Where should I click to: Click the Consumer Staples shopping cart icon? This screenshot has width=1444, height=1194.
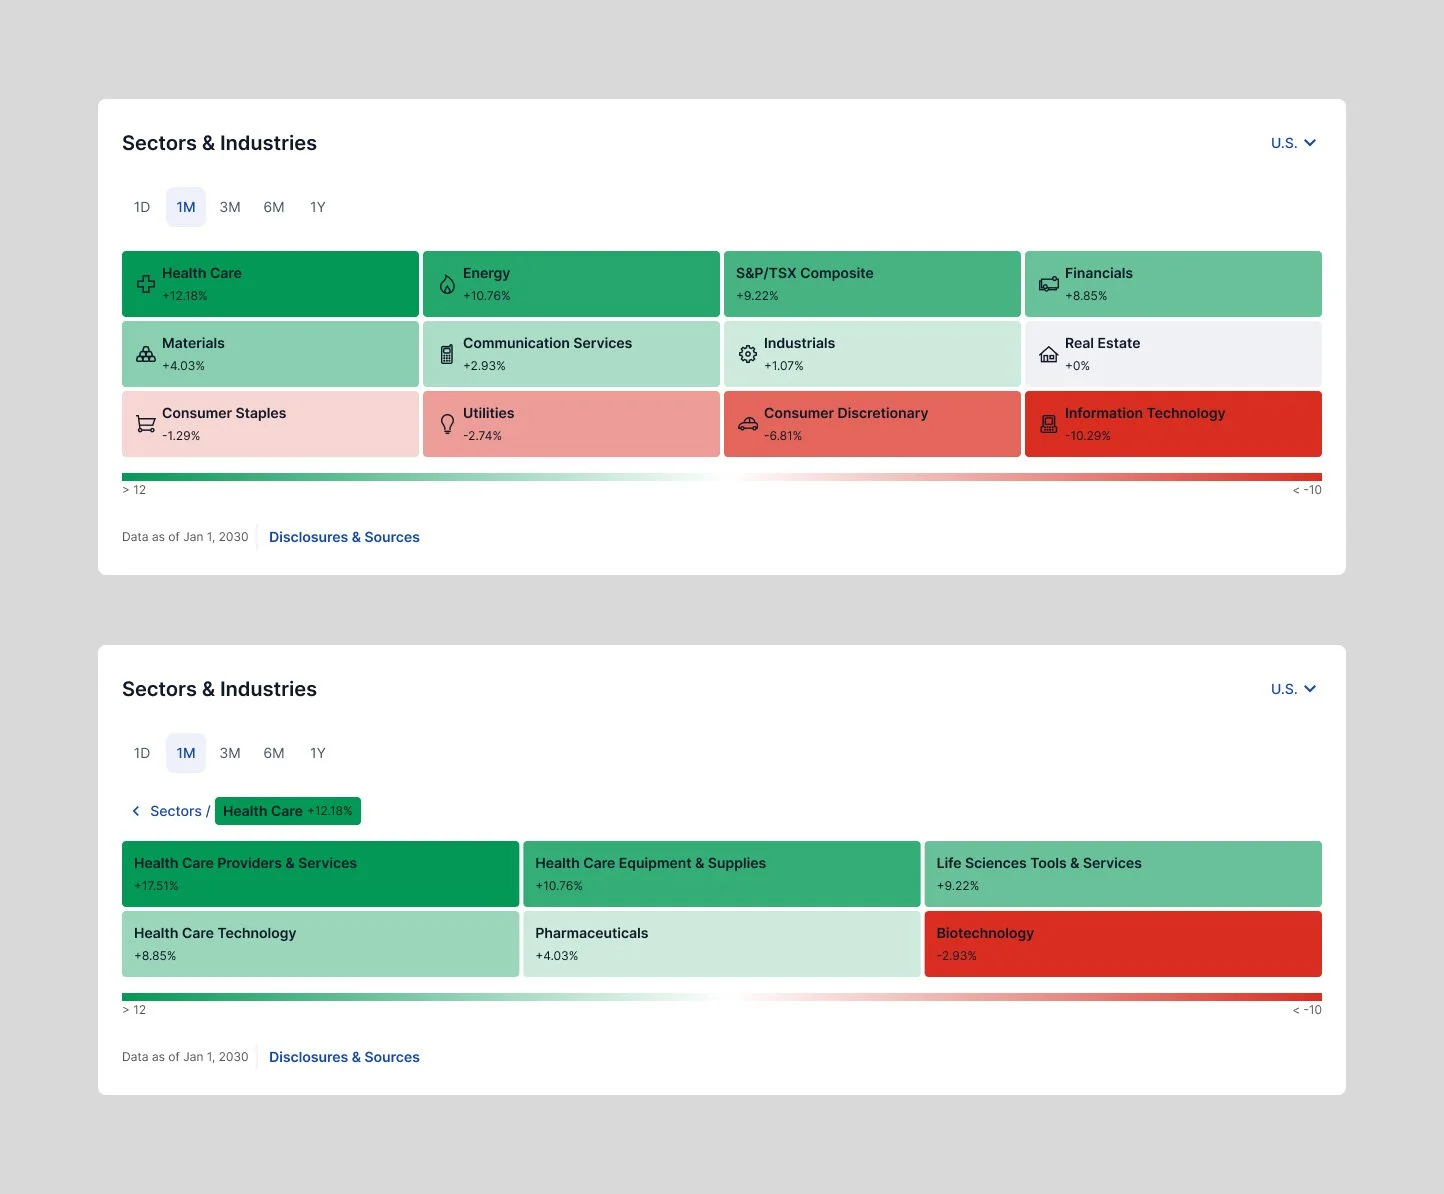click(145, 424)
